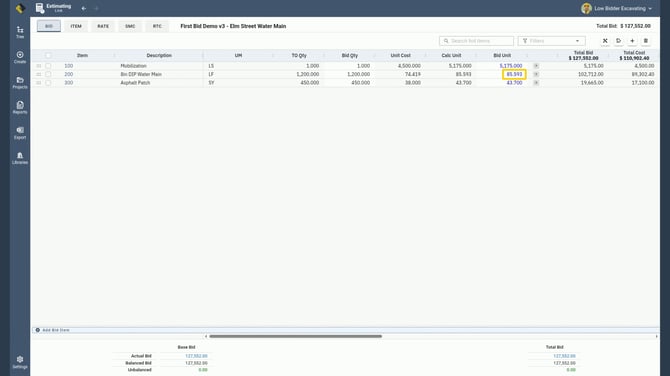Sort by the Bid Qty column header
The height and width of the screenshot is (376, 670).
pos(350,56)
